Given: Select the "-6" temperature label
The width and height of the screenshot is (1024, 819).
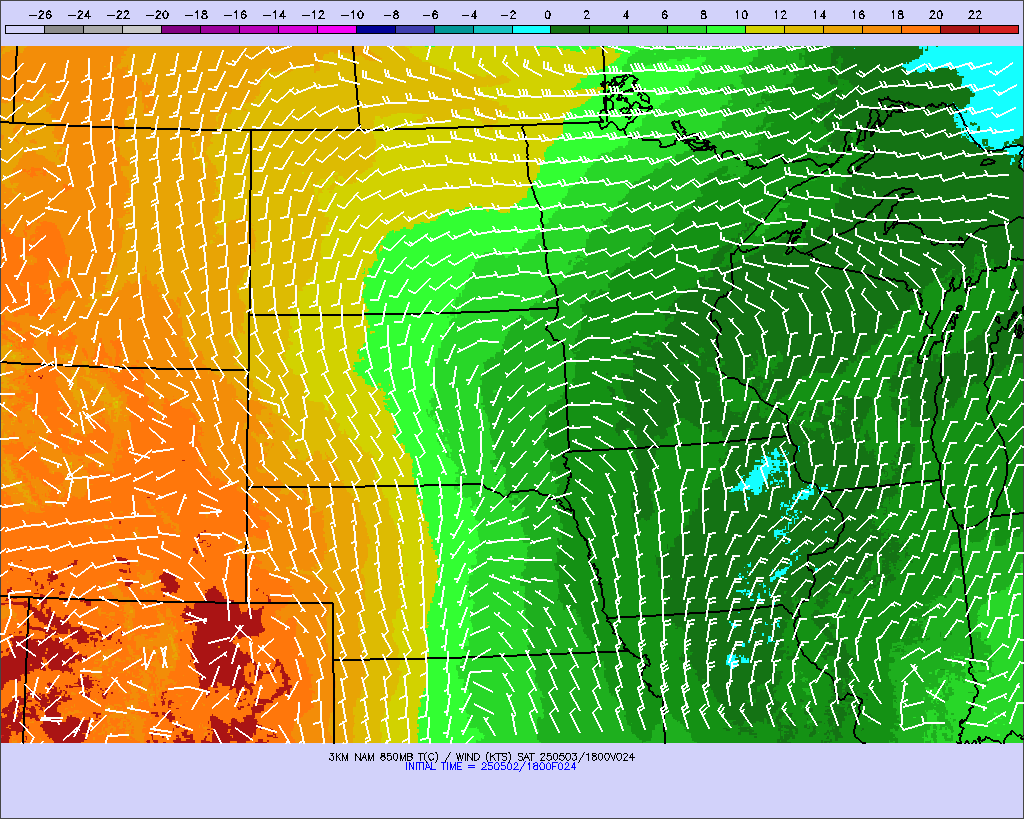Looking at the screenshot, I should [431, 14].
